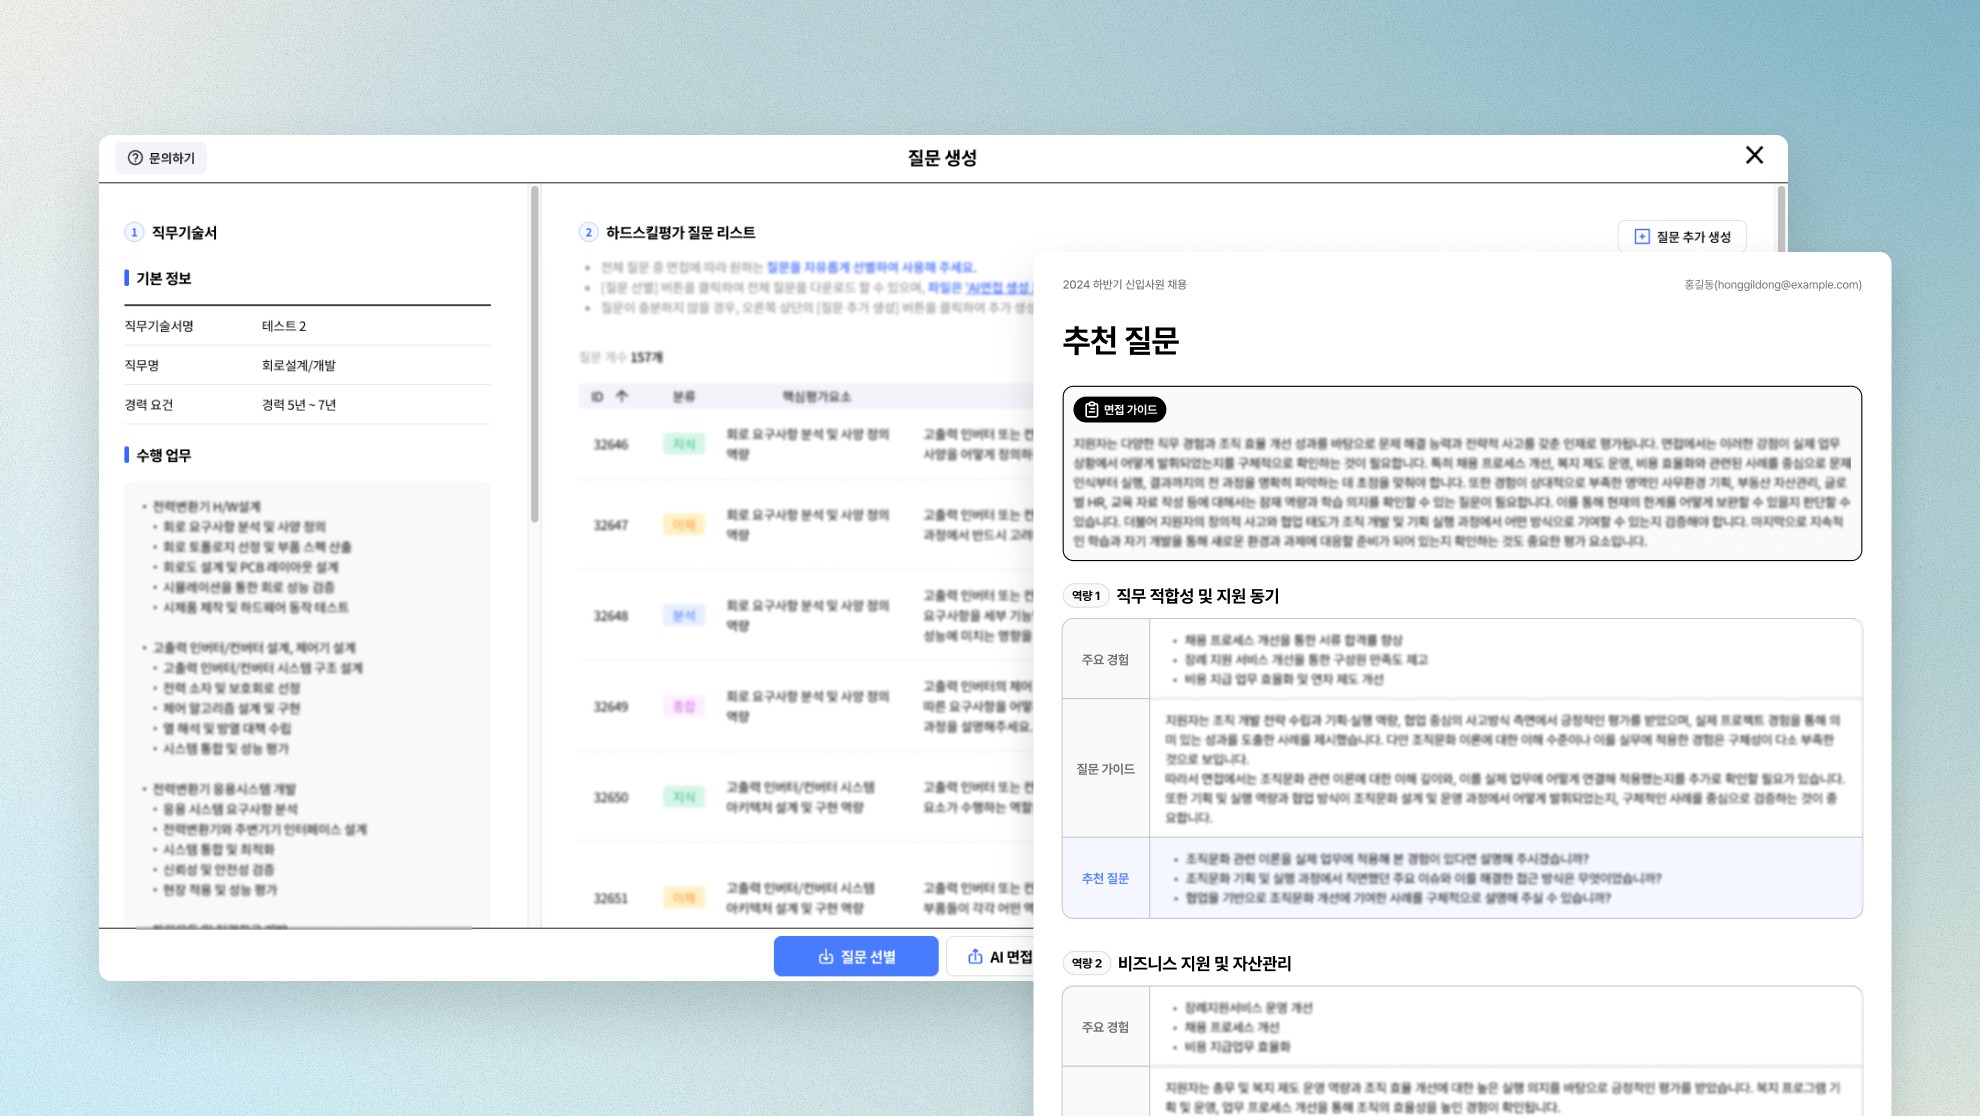
Task: Close the 질문 생성 dialog
Action: [x=1754, y=156]
